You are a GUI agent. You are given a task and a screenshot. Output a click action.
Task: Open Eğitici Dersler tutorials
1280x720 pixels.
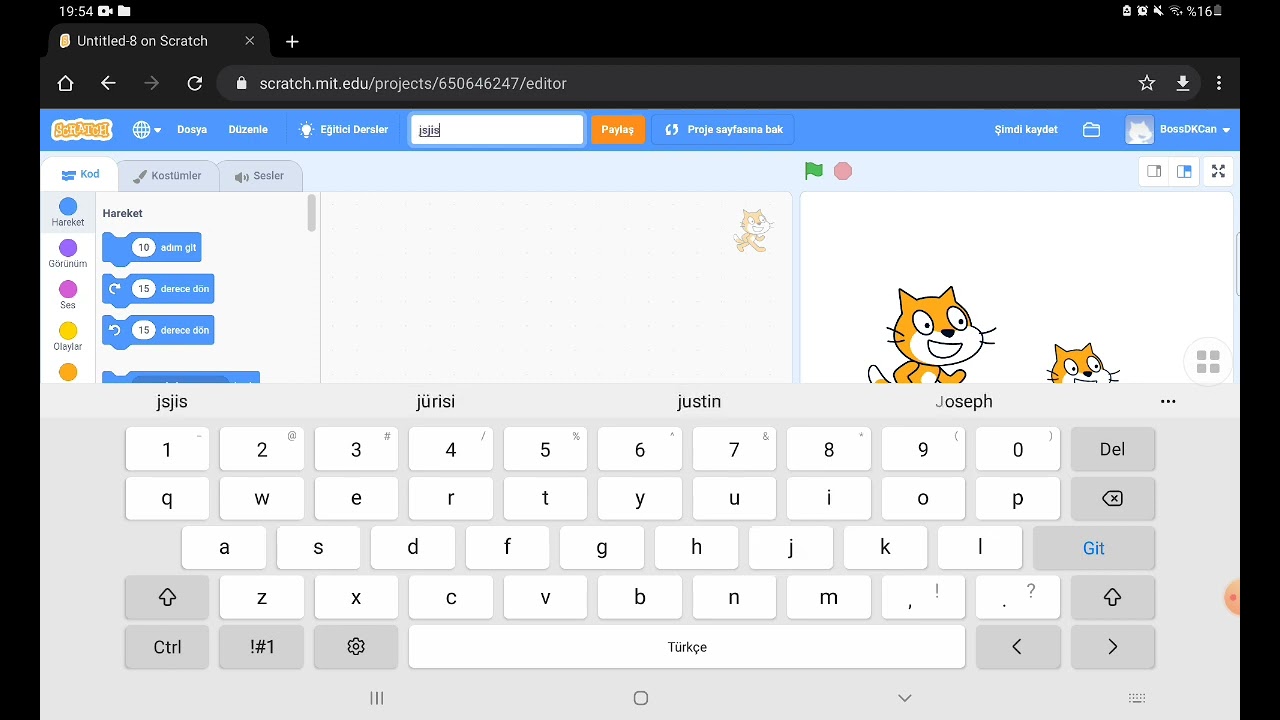tap(343, 130)
